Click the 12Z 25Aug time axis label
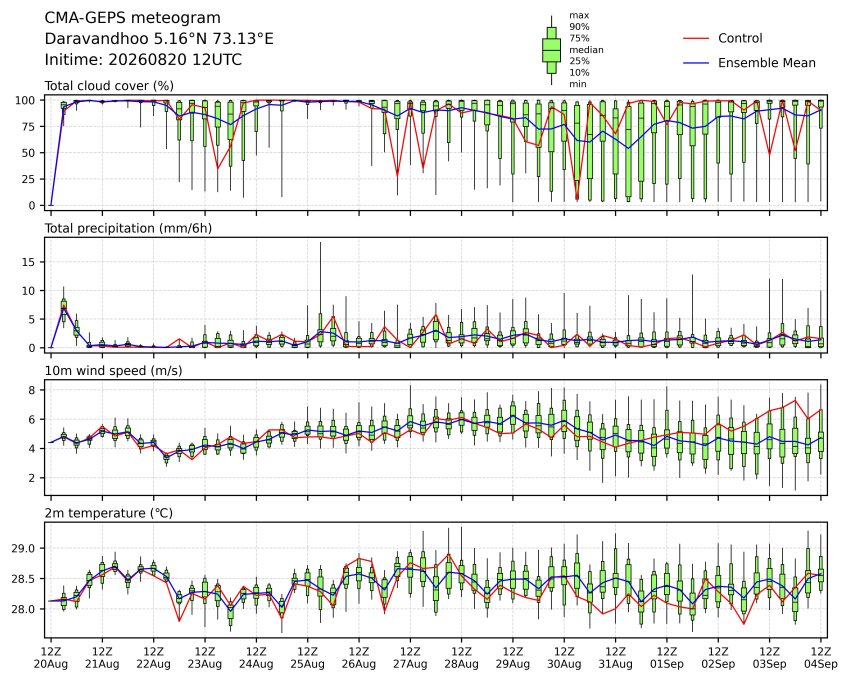This screenshot has height=681, width=849. point(307,658)
